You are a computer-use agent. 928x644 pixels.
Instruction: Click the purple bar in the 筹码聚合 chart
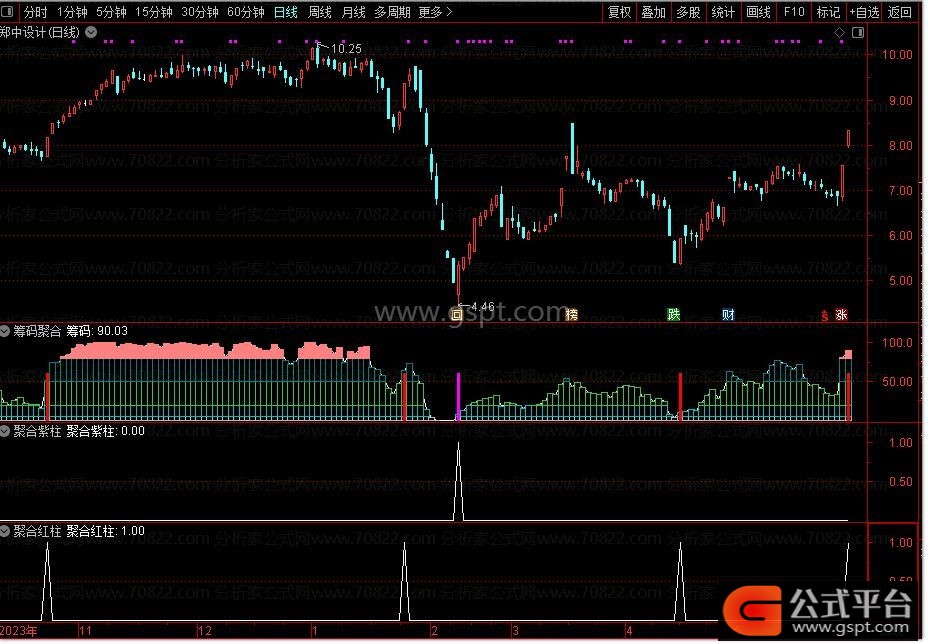tap(458, 396)
